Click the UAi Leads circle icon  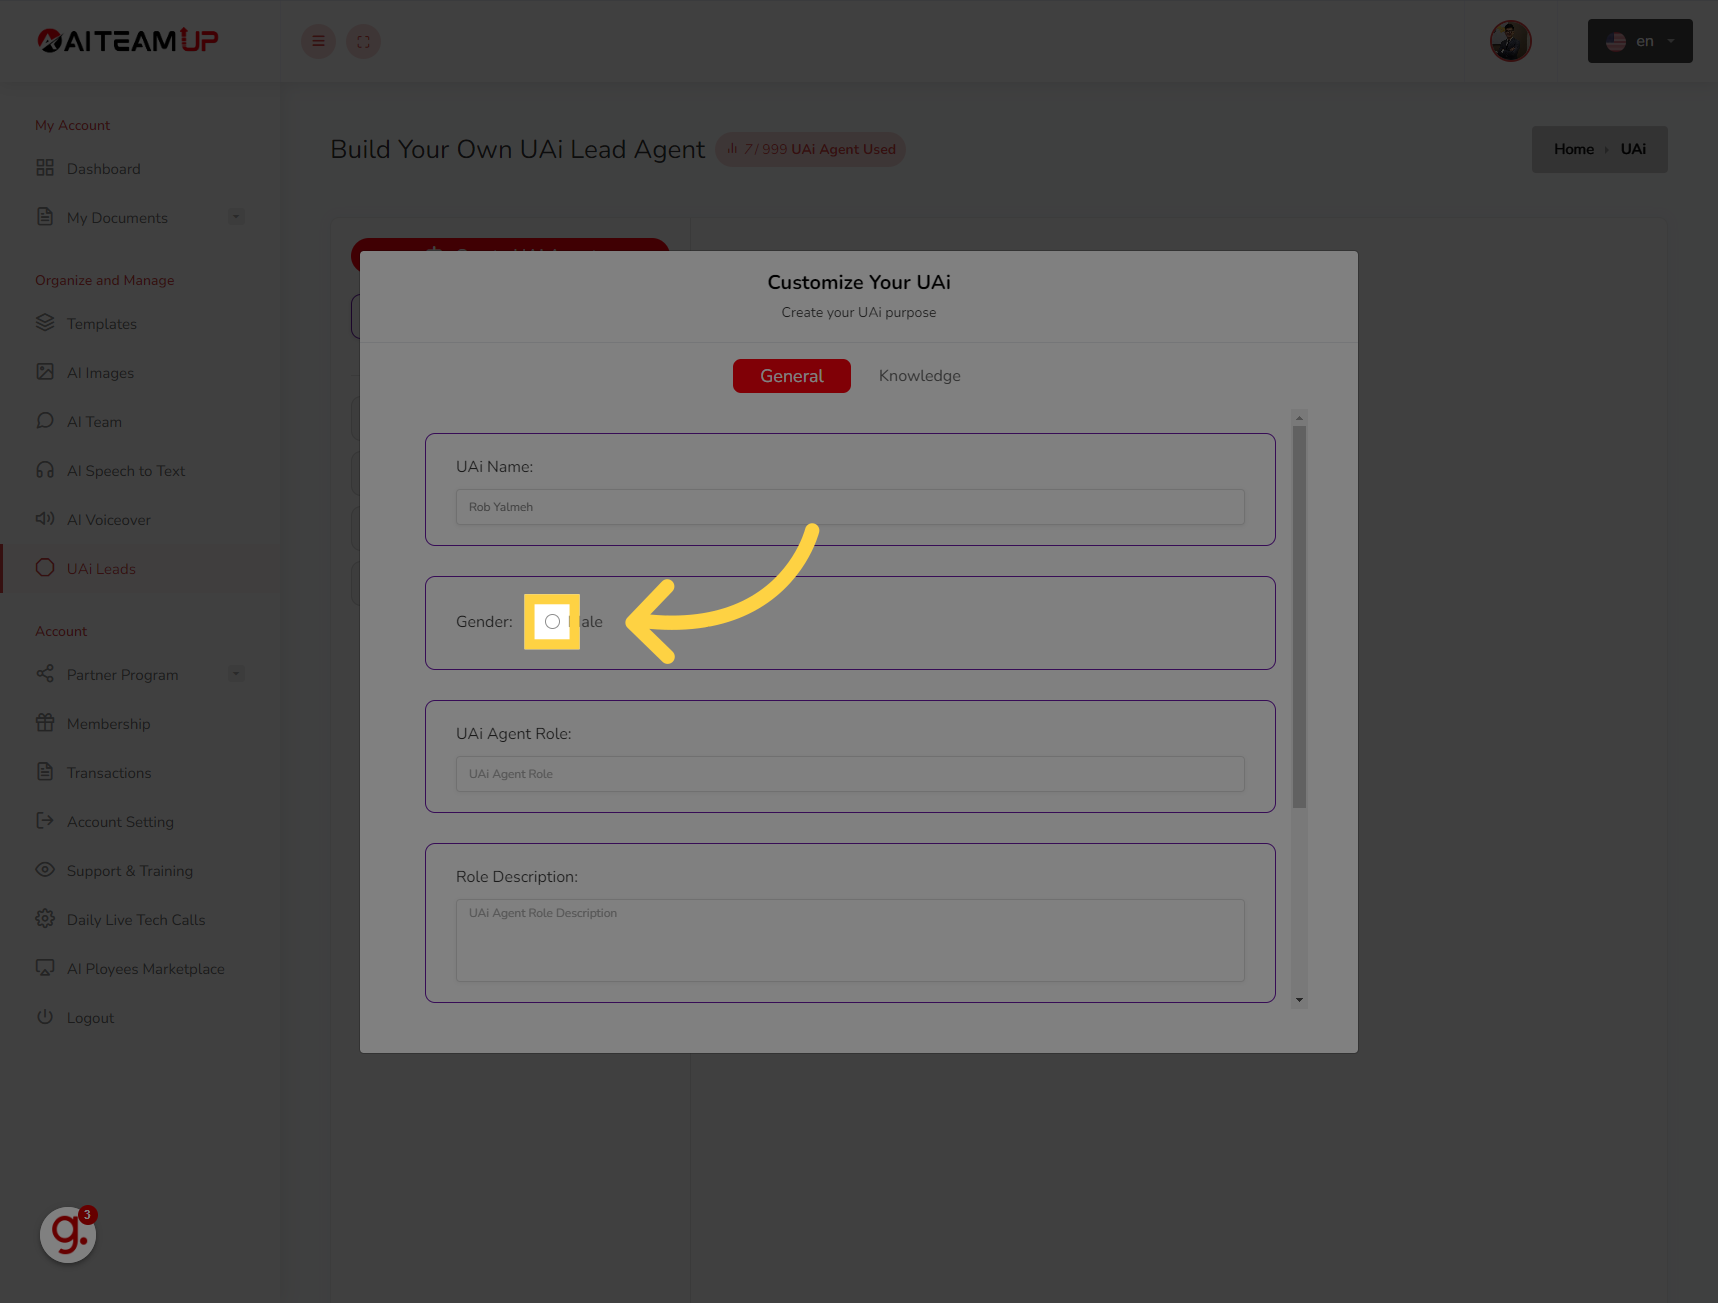[45, 568]
